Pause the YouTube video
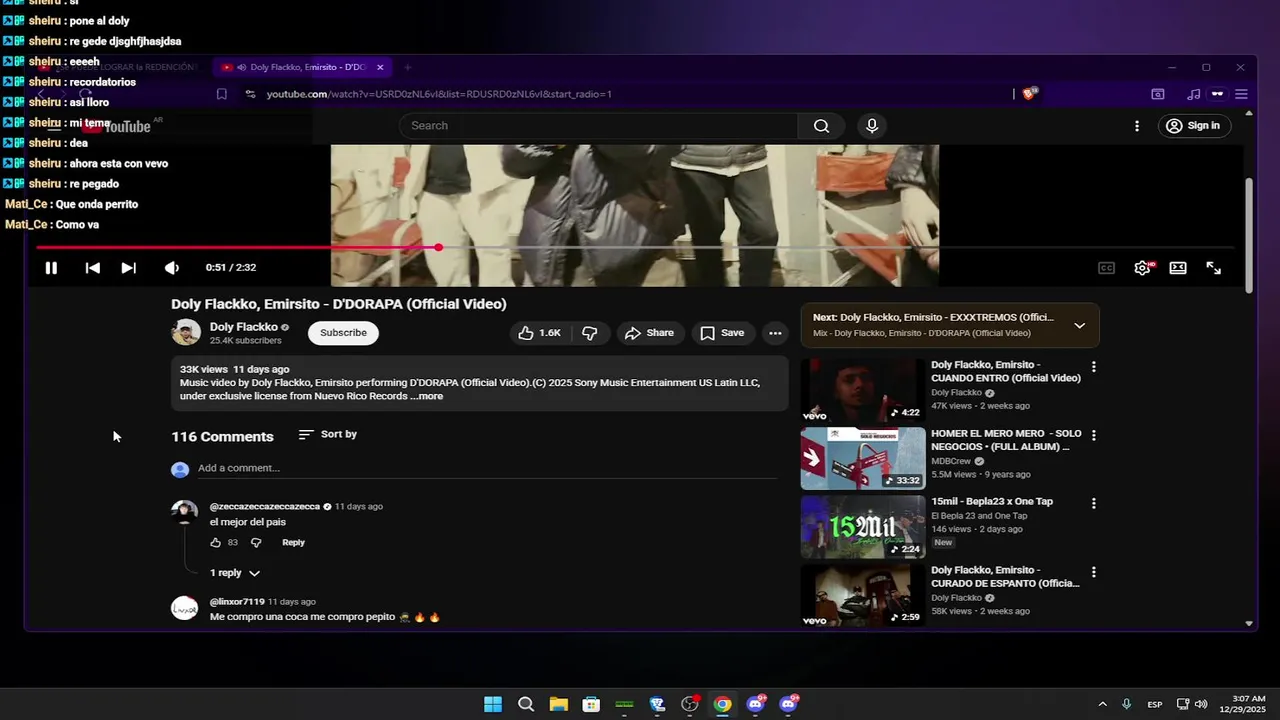This screenshot has width=1280, height=720. pos(51,268)
